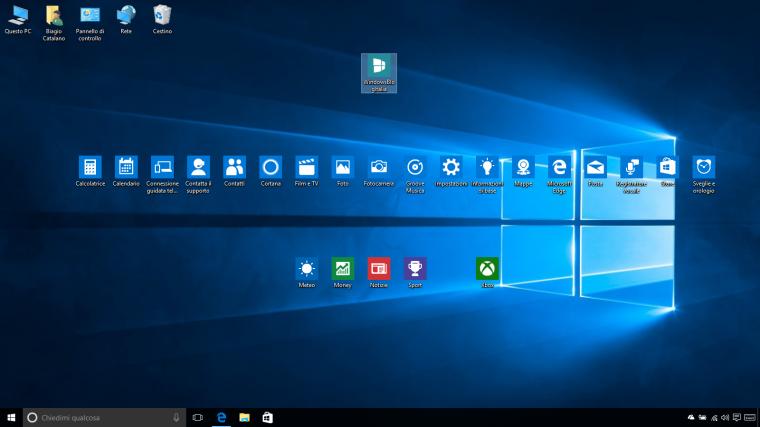Viewport: 760px width, 427px height.
Task: Click the Cortana search box
Action: click(x=104, y=417)
